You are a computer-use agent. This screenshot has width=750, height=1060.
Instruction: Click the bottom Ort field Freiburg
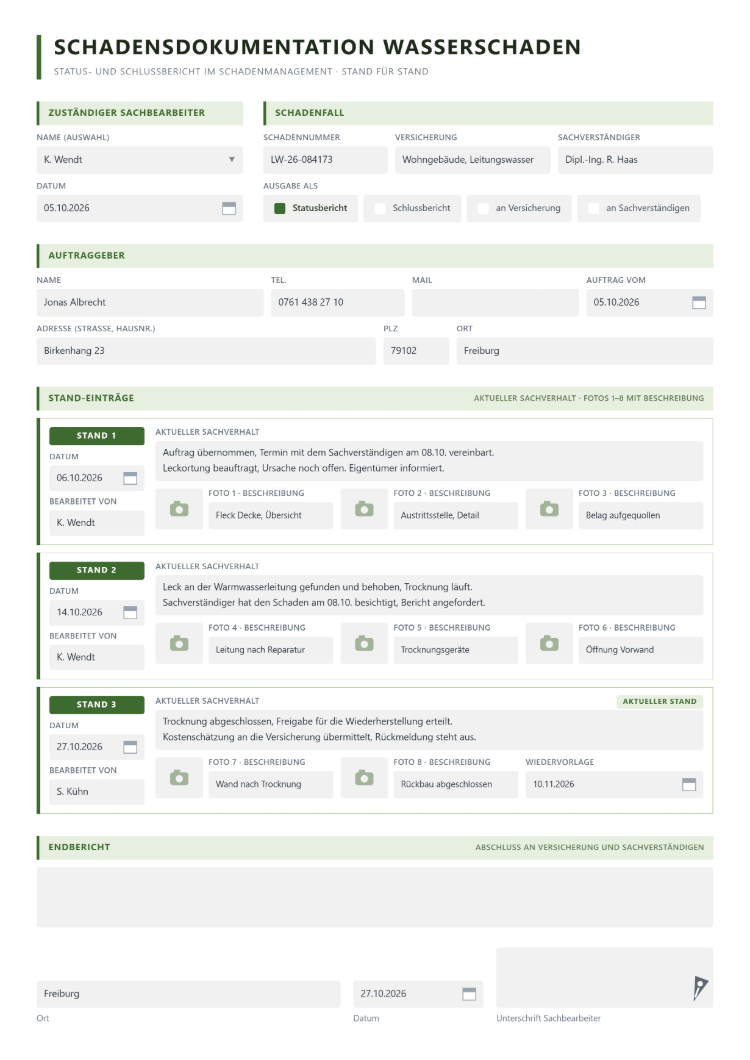pyautogui.click(x=188, y=994)
